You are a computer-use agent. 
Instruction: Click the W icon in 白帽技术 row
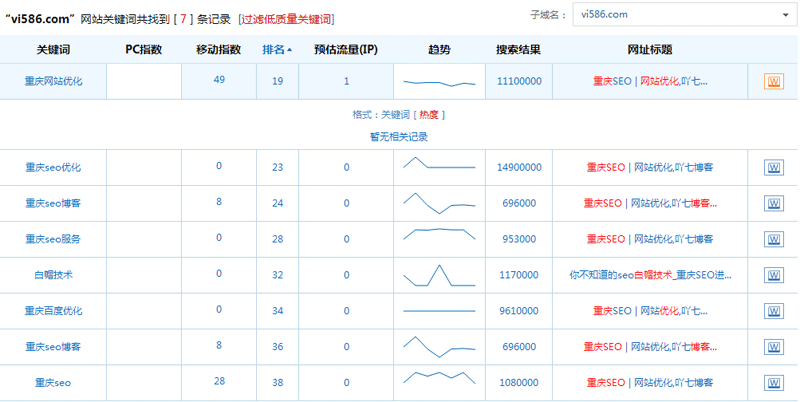point(773,275)
